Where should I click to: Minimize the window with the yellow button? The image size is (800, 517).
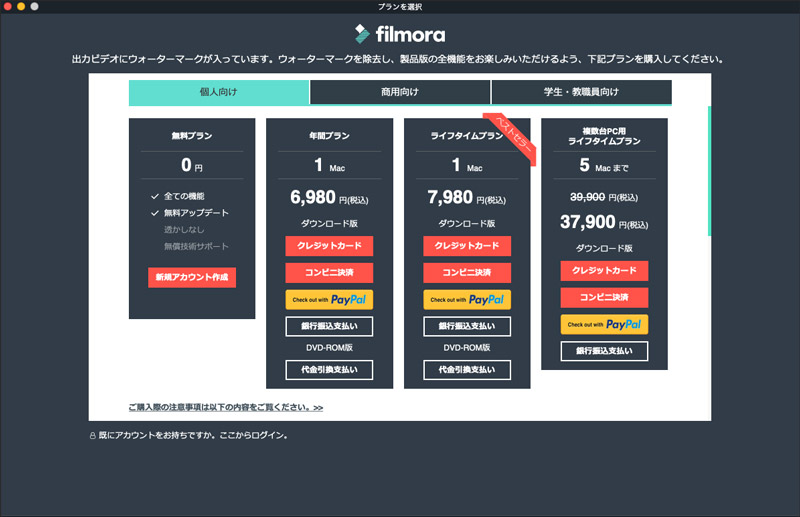(21, 6)
